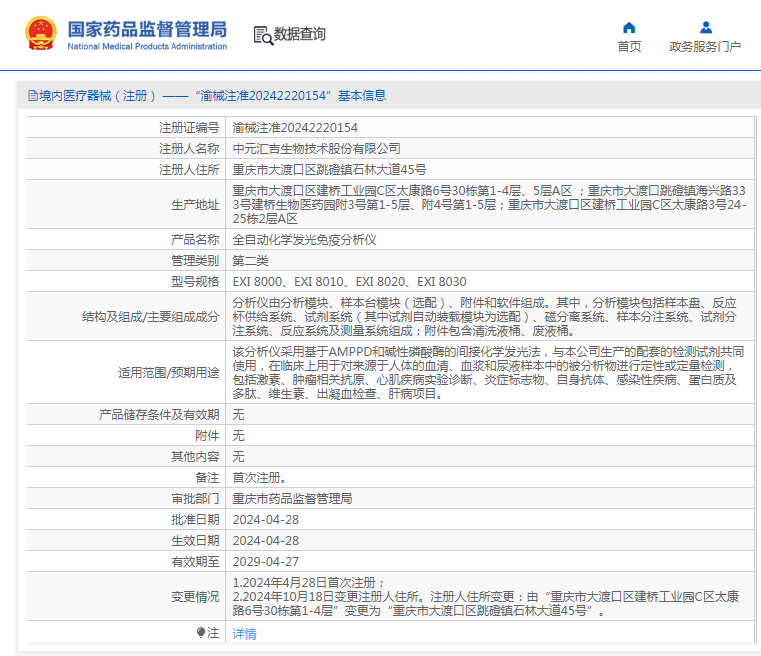This screenshot has height=656, width=761.
Task: Click the 生效日期 row label
Action: point(195,541)
